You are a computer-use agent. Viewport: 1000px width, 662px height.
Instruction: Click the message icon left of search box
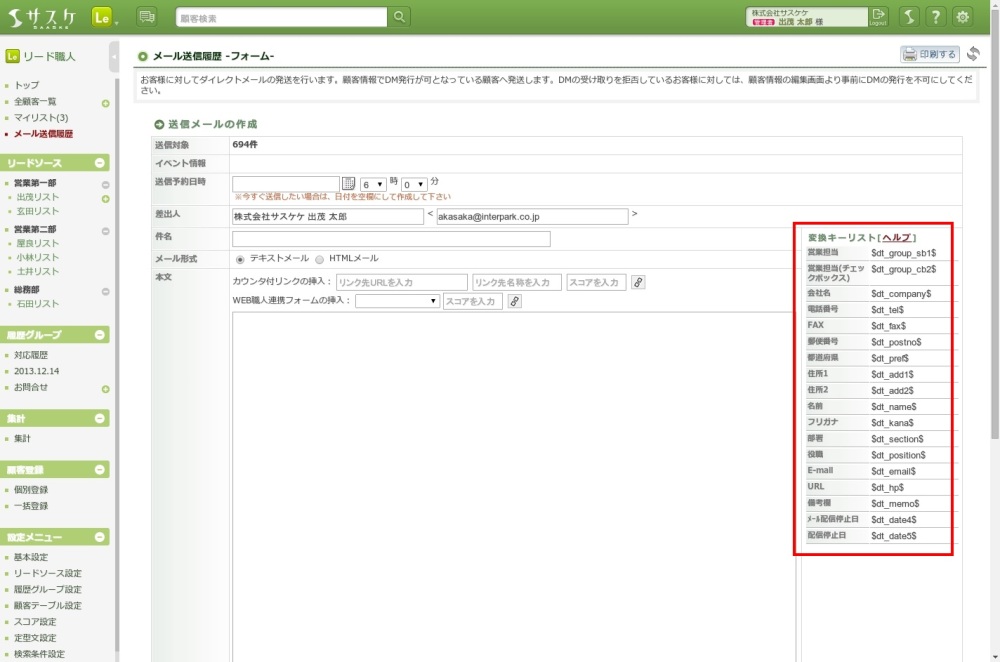(x=147, y=17)
